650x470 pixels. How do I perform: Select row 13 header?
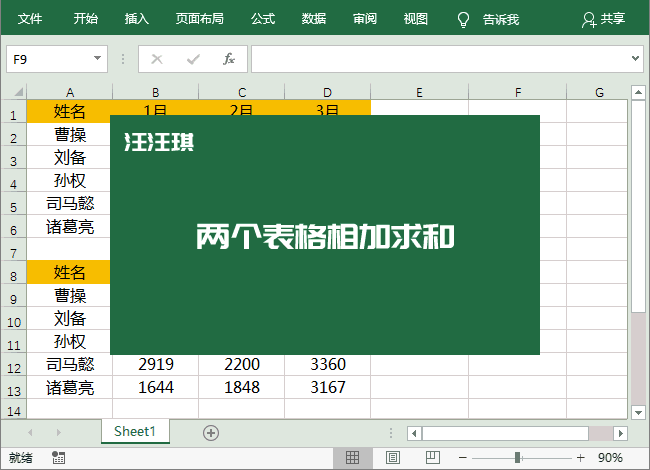click(14, 388)
